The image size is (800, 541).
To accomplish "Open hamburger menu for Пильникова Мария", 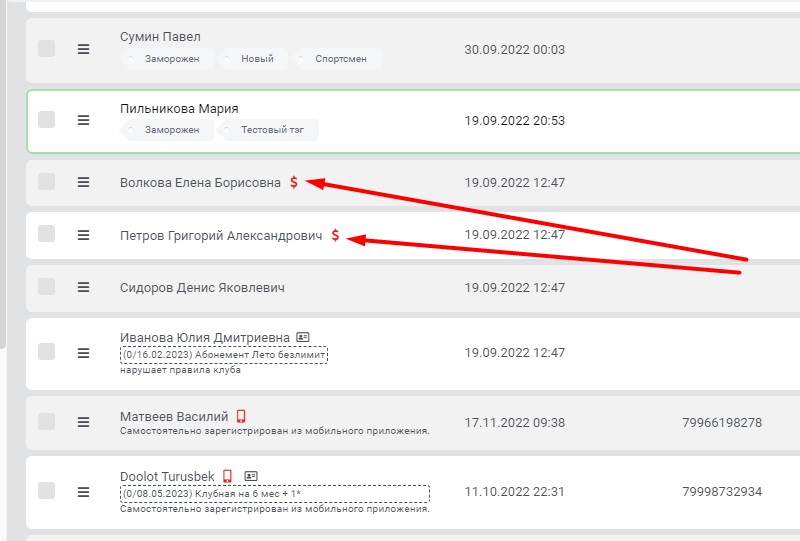I will click(x=83, y=120).
